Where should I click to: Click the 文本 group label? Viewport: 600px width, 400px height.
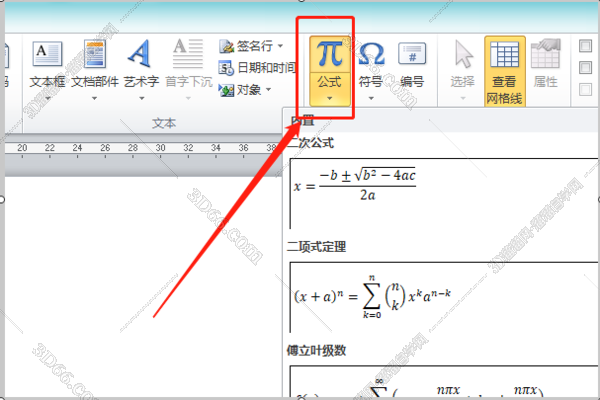(x=164, y=123)
